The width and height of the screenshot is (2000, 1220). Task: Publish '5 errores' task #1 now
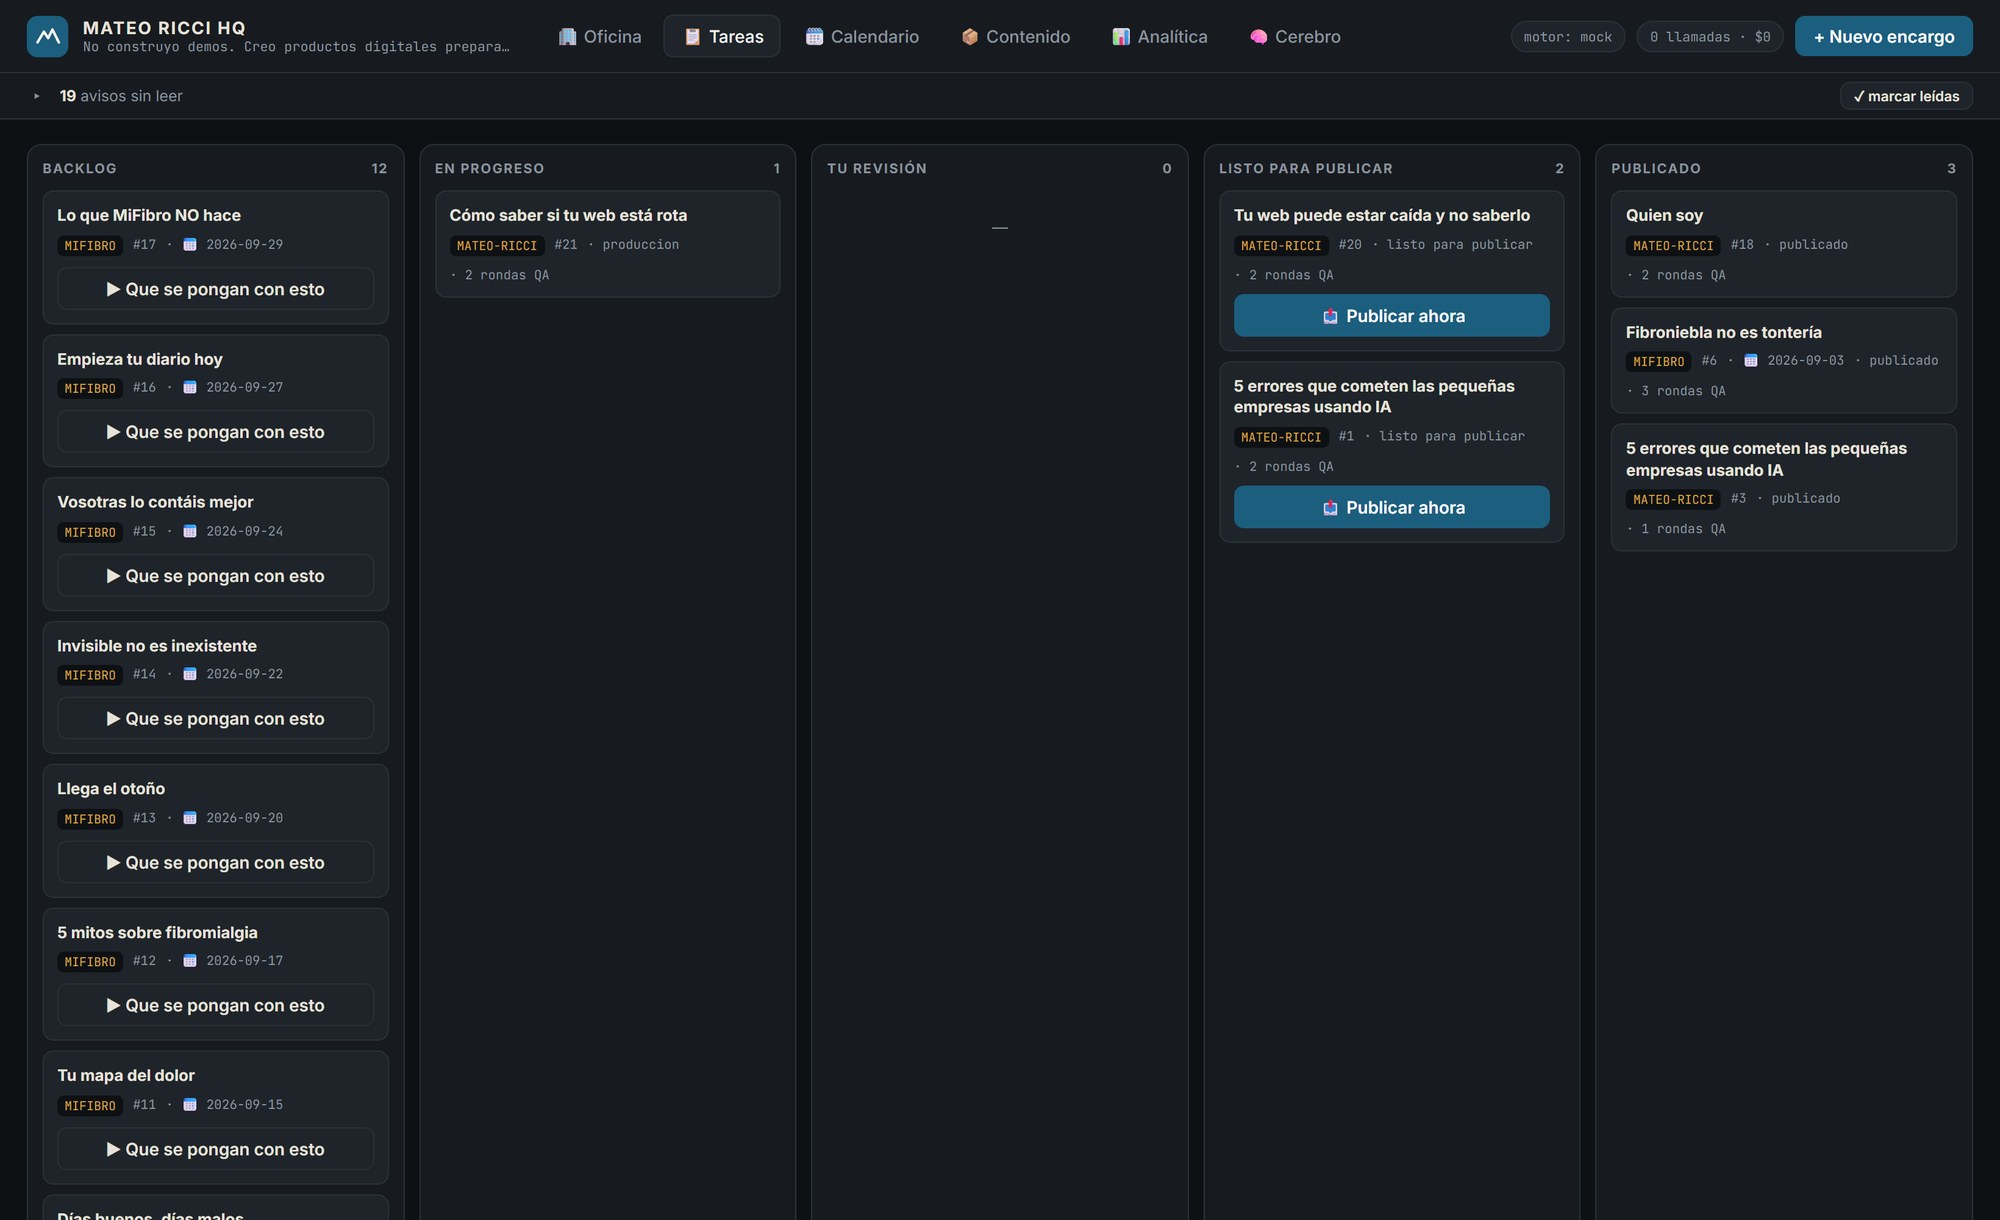click(1391, 508)
